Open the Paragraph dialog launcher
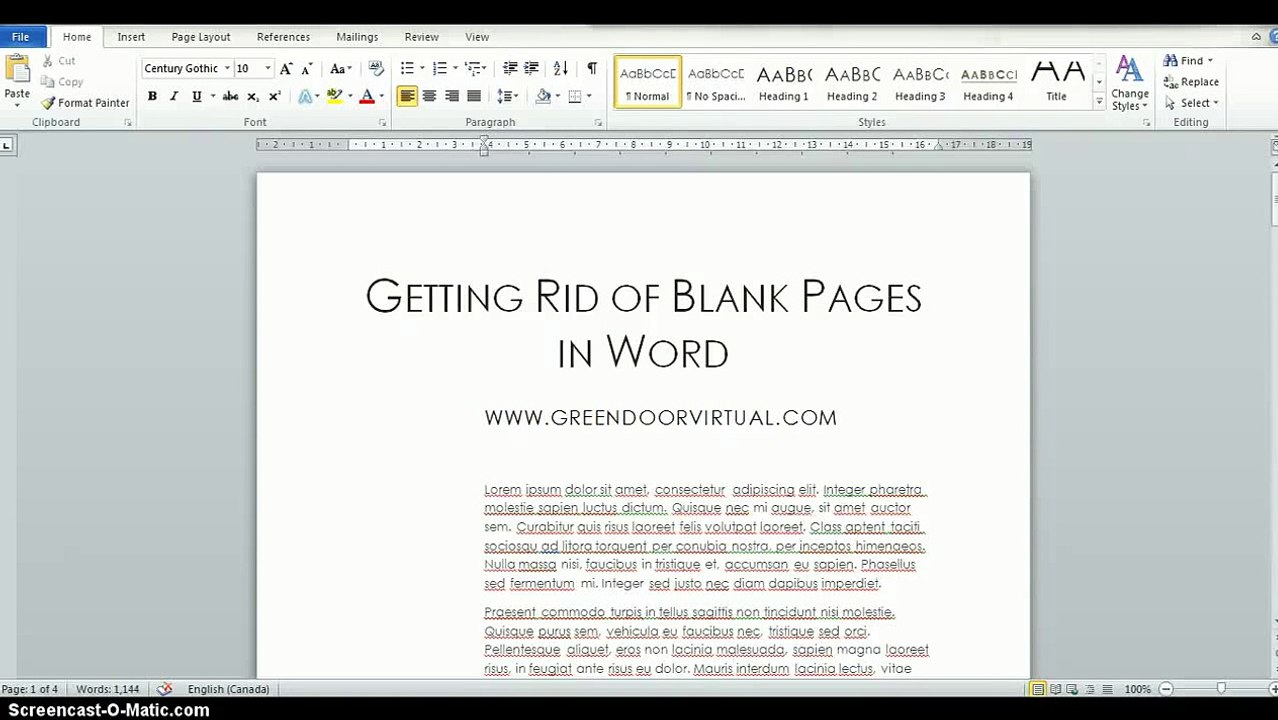The image size is (1278, 720). [598, 123]
